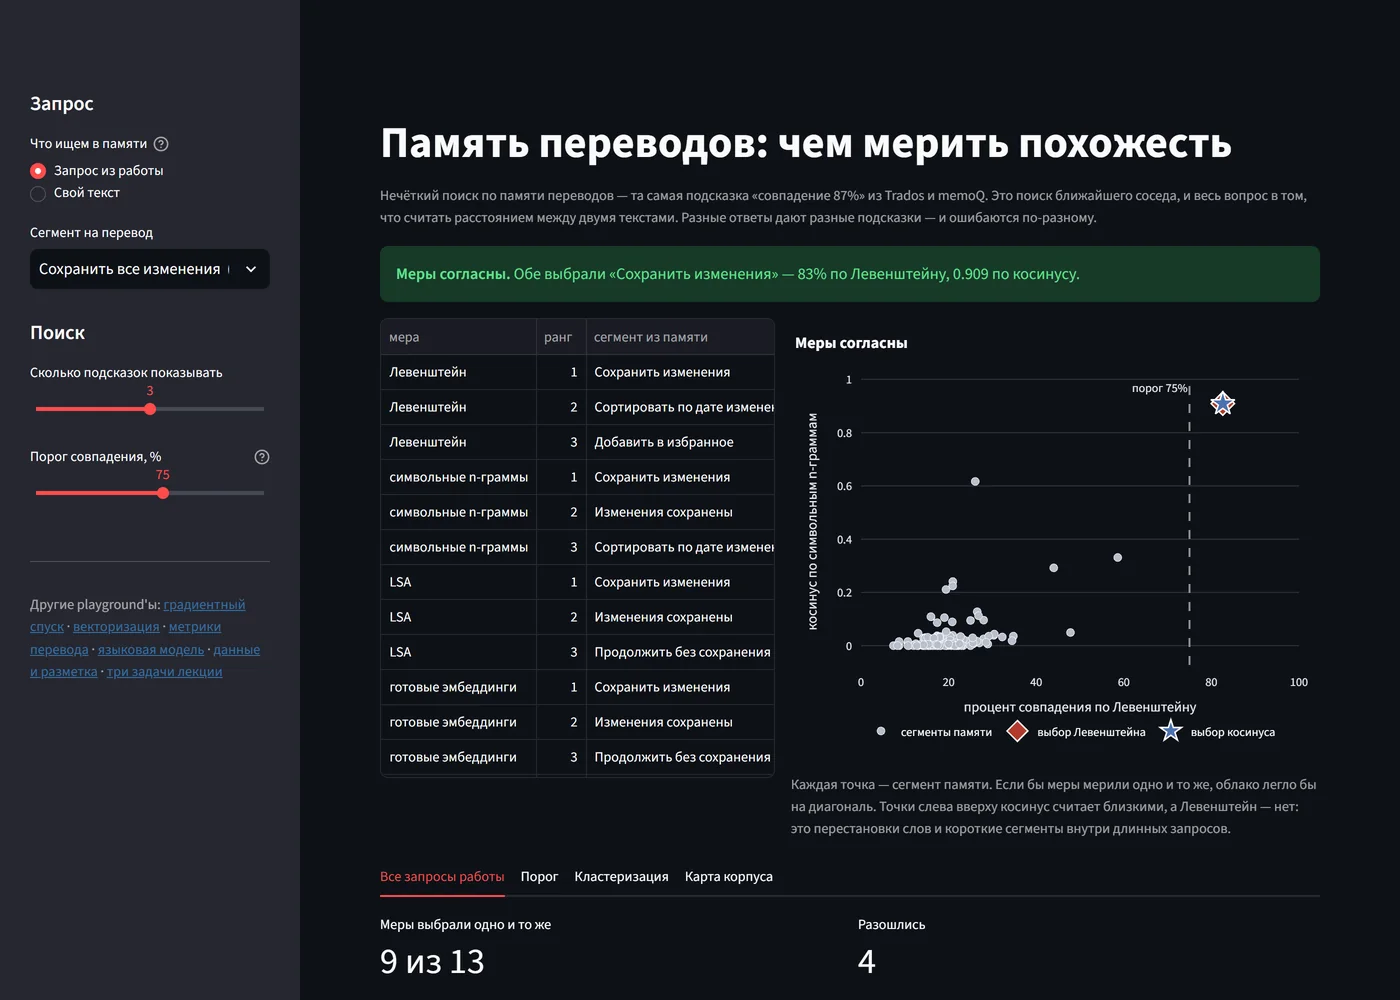
Task: Click «Сортировать по дате» in Левенштейн rank 2 row
Action: (680, 407)
